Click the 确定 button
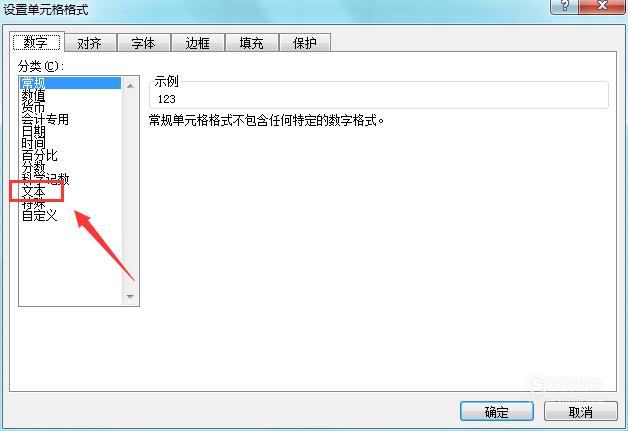Screen dimensions: 628x431 tap(497, 411)
